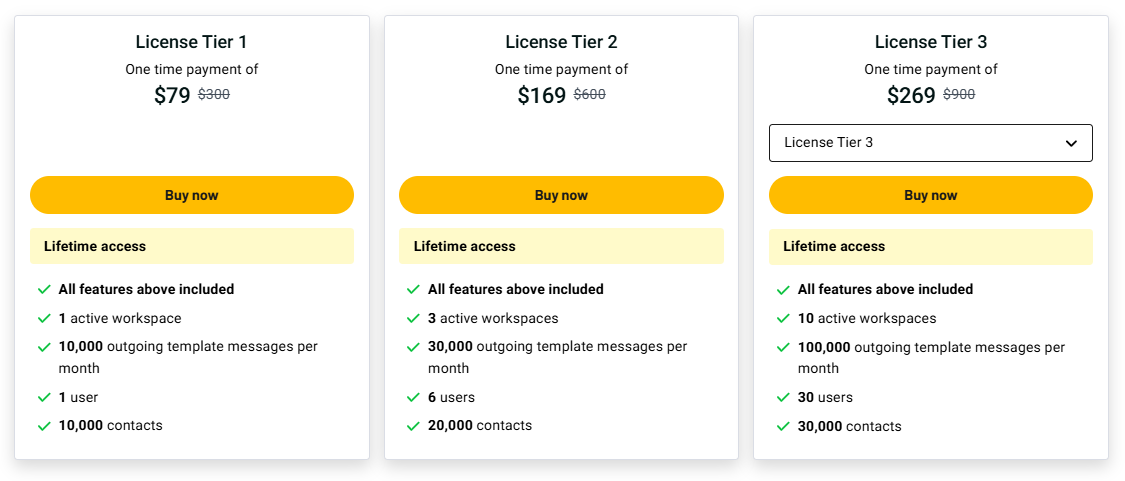This screenshot has height=481, width=1125.
Task: Click checkmark beside '3 active workspaces'
Action: [x=413, y=318]
